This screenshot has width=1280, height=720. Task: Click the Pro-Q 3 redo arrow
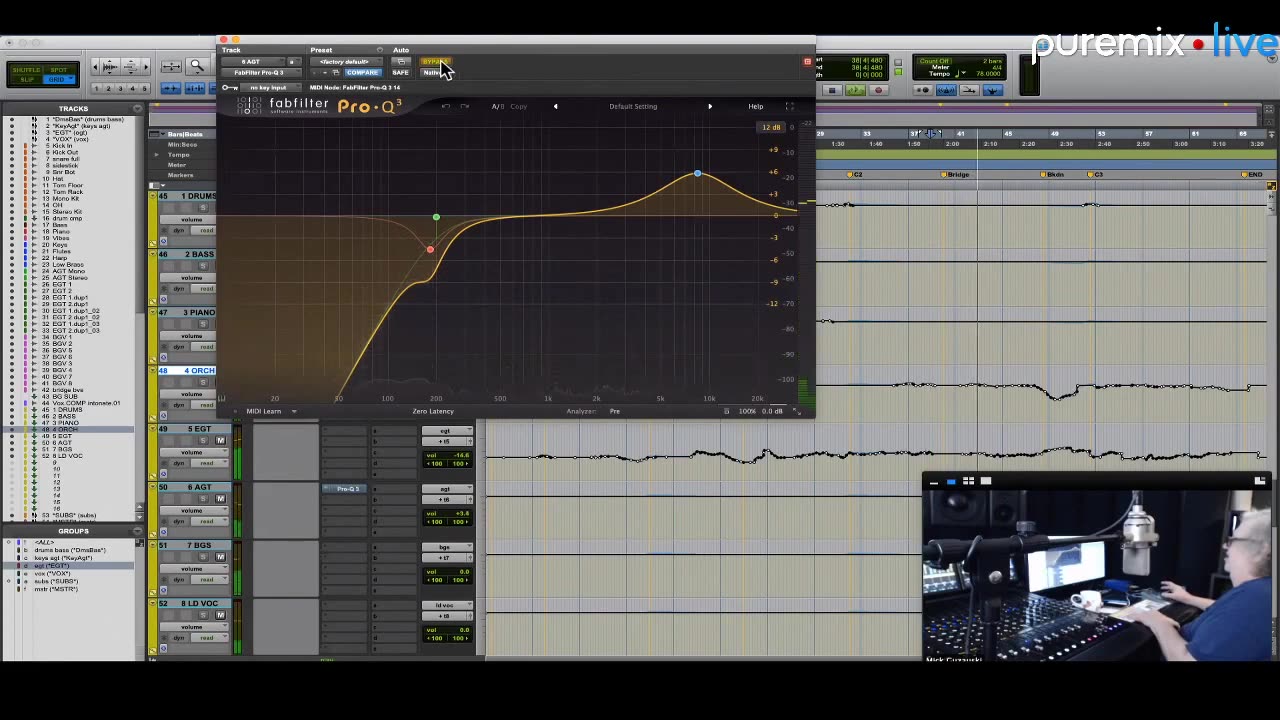tap(465, 106)
